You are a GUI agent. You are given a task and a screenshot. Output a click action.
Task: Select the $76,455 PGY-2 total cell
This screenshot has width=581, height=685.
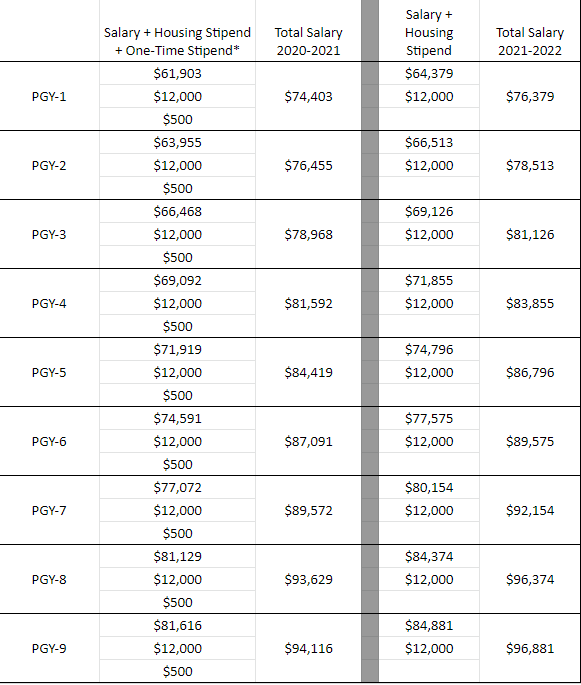pos(308,165)
